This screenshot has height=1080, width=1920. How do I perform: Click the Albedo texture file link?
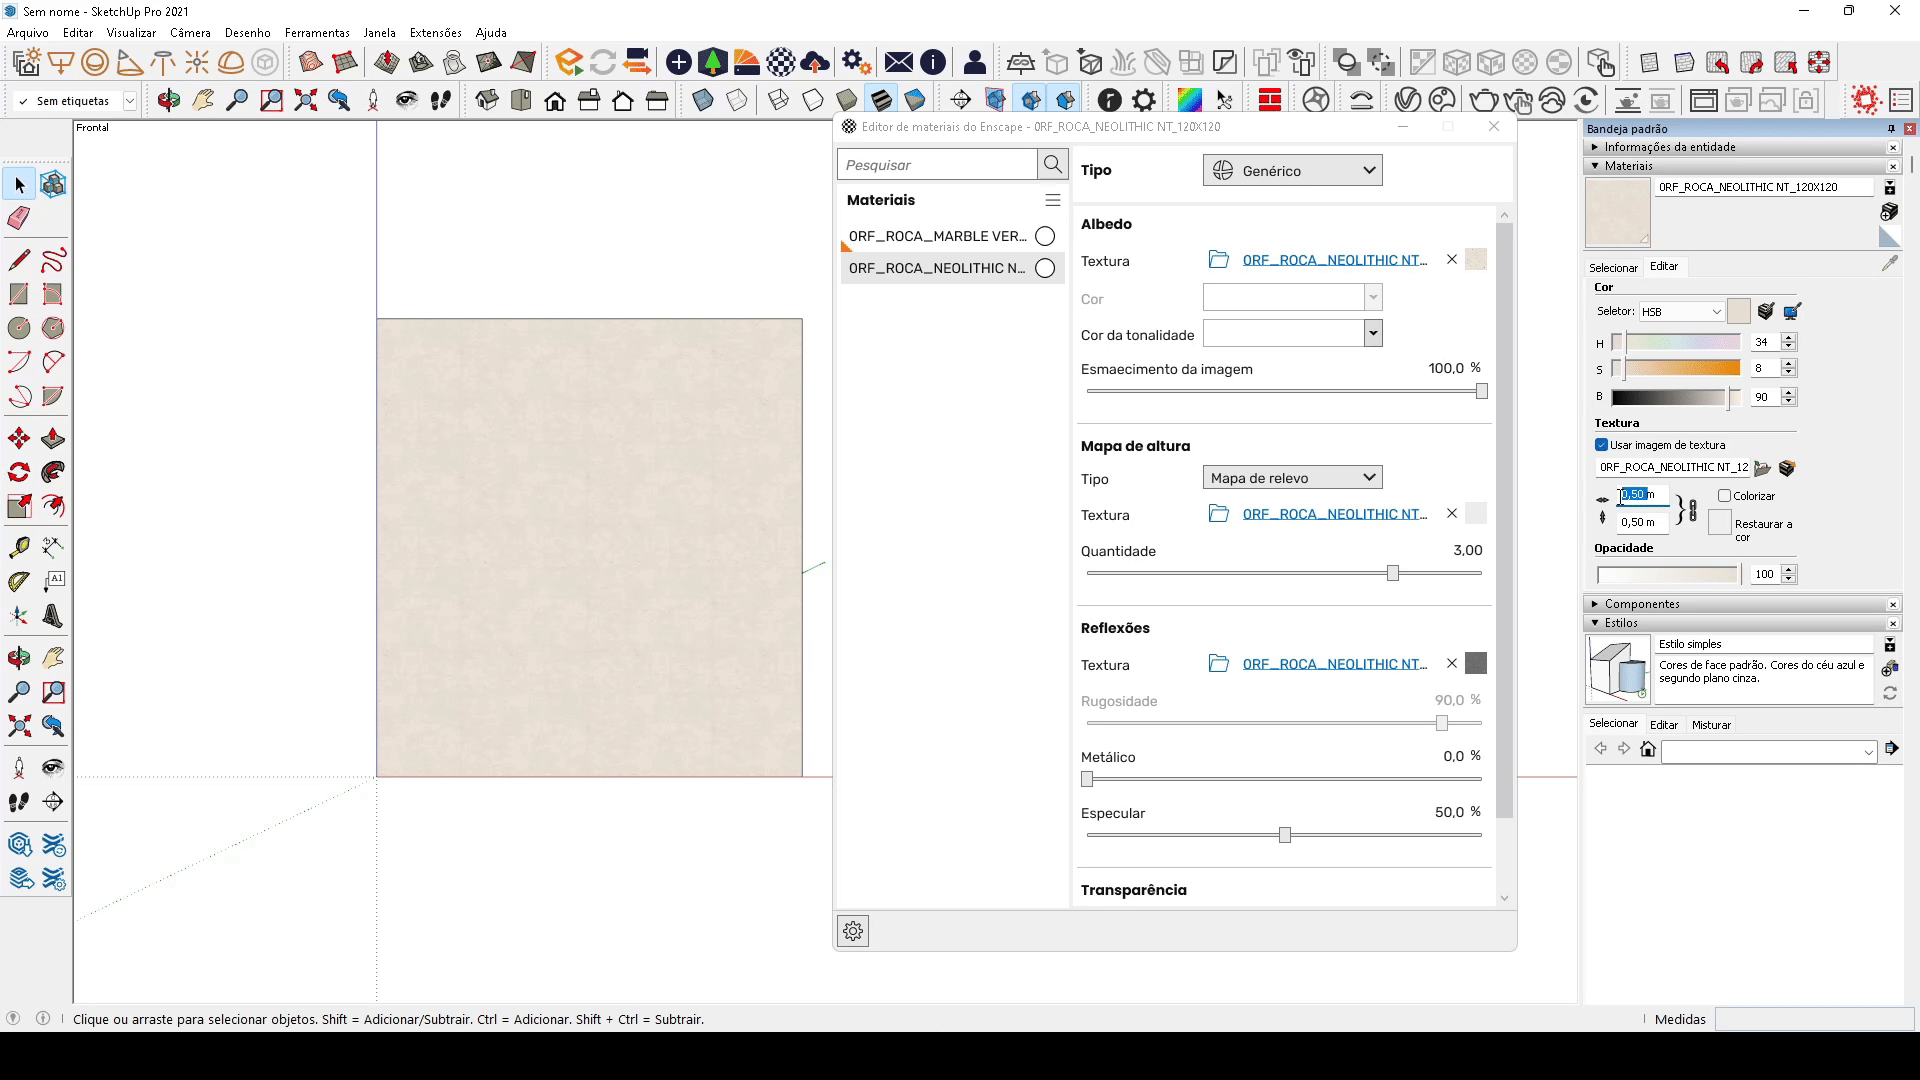tap(1334, 260)
